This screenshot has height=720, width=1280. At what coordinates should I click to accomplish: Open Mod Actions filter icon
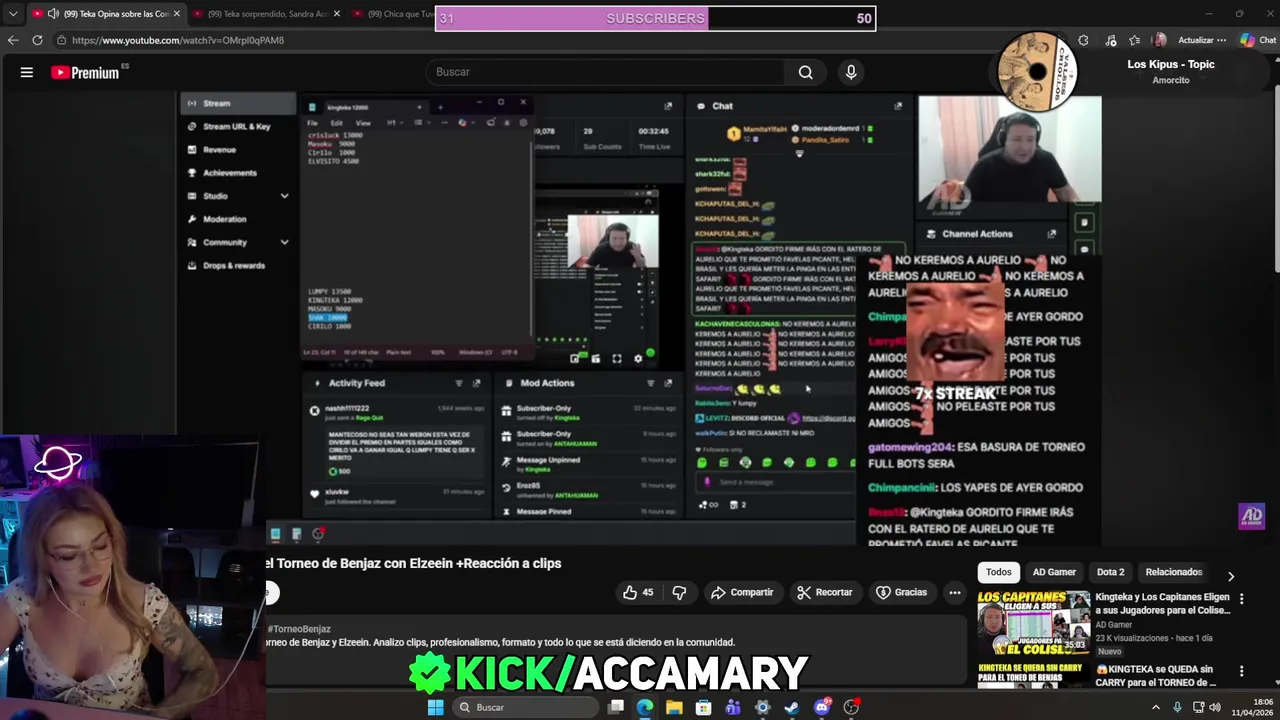[x=651, y=383]
